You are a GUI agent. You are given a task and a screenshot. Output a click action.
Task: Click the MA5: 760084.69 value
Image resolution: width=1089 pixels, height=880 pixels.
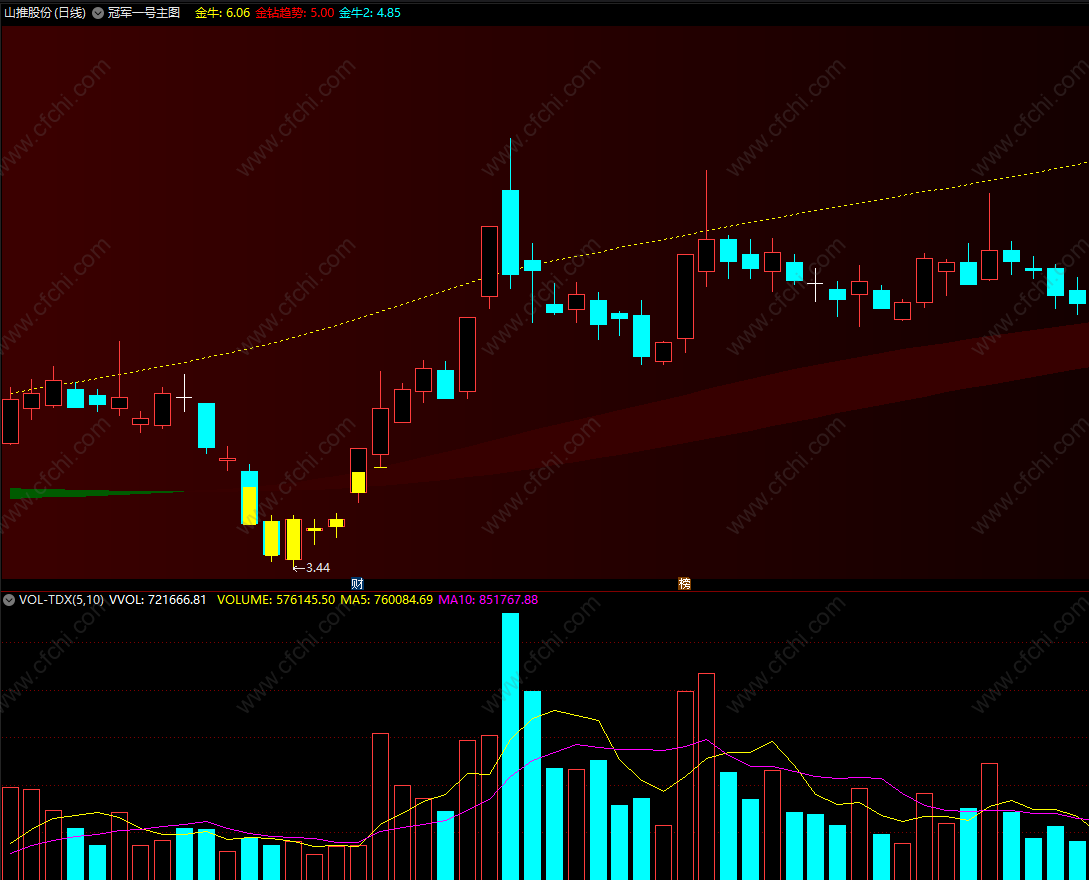[x=386, y=600]
